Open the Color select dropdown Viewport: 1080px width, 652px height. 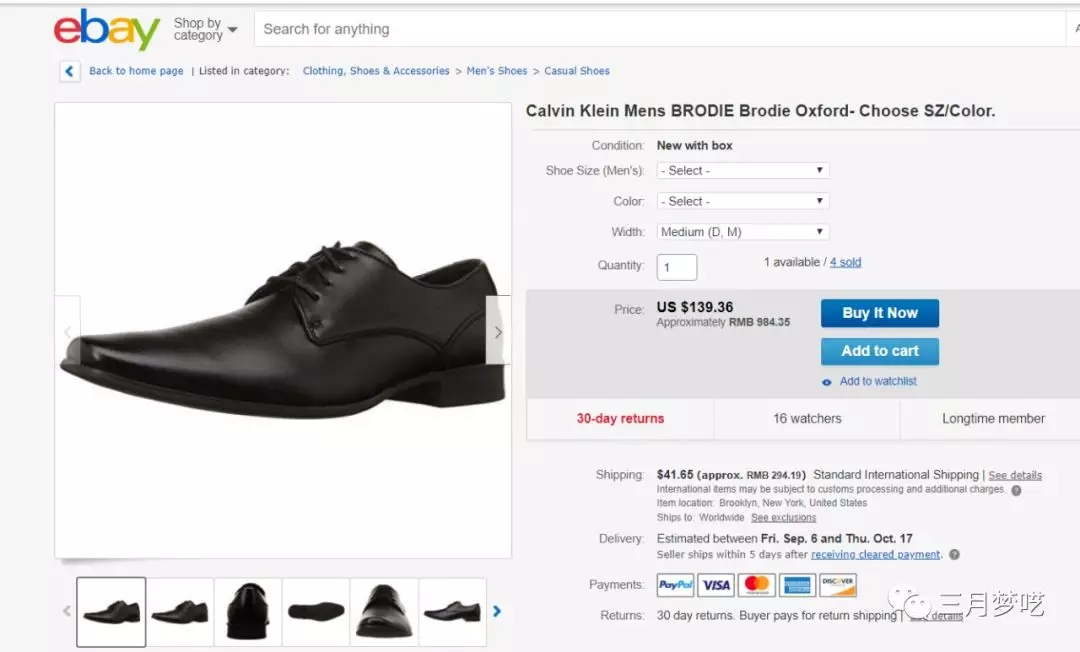coord(742,201)
